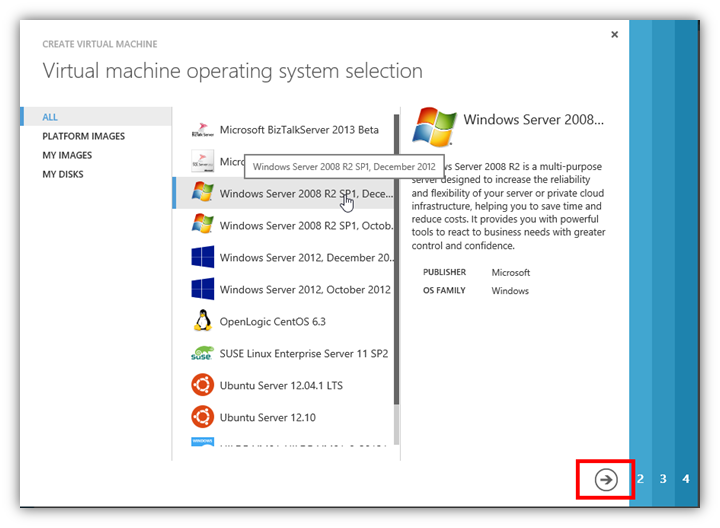The width and height of the screenshot is (720, 528).
Task: Click the Windows Server 2008... details title
Action: [534, 120]
